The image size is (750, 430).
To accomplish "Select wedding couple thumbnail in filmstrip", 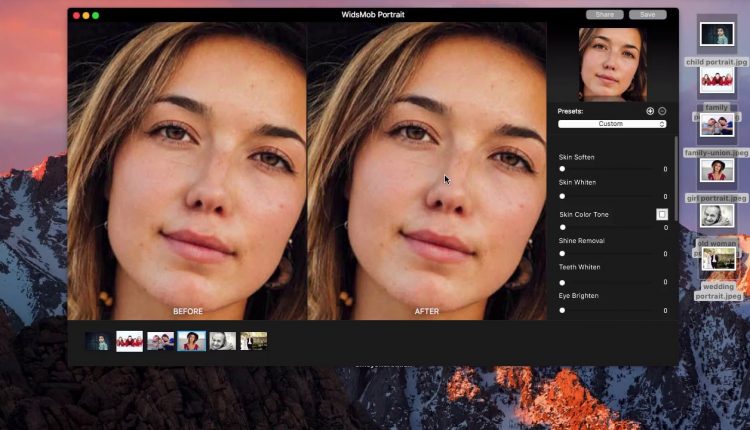I will [x=254, y=342].
